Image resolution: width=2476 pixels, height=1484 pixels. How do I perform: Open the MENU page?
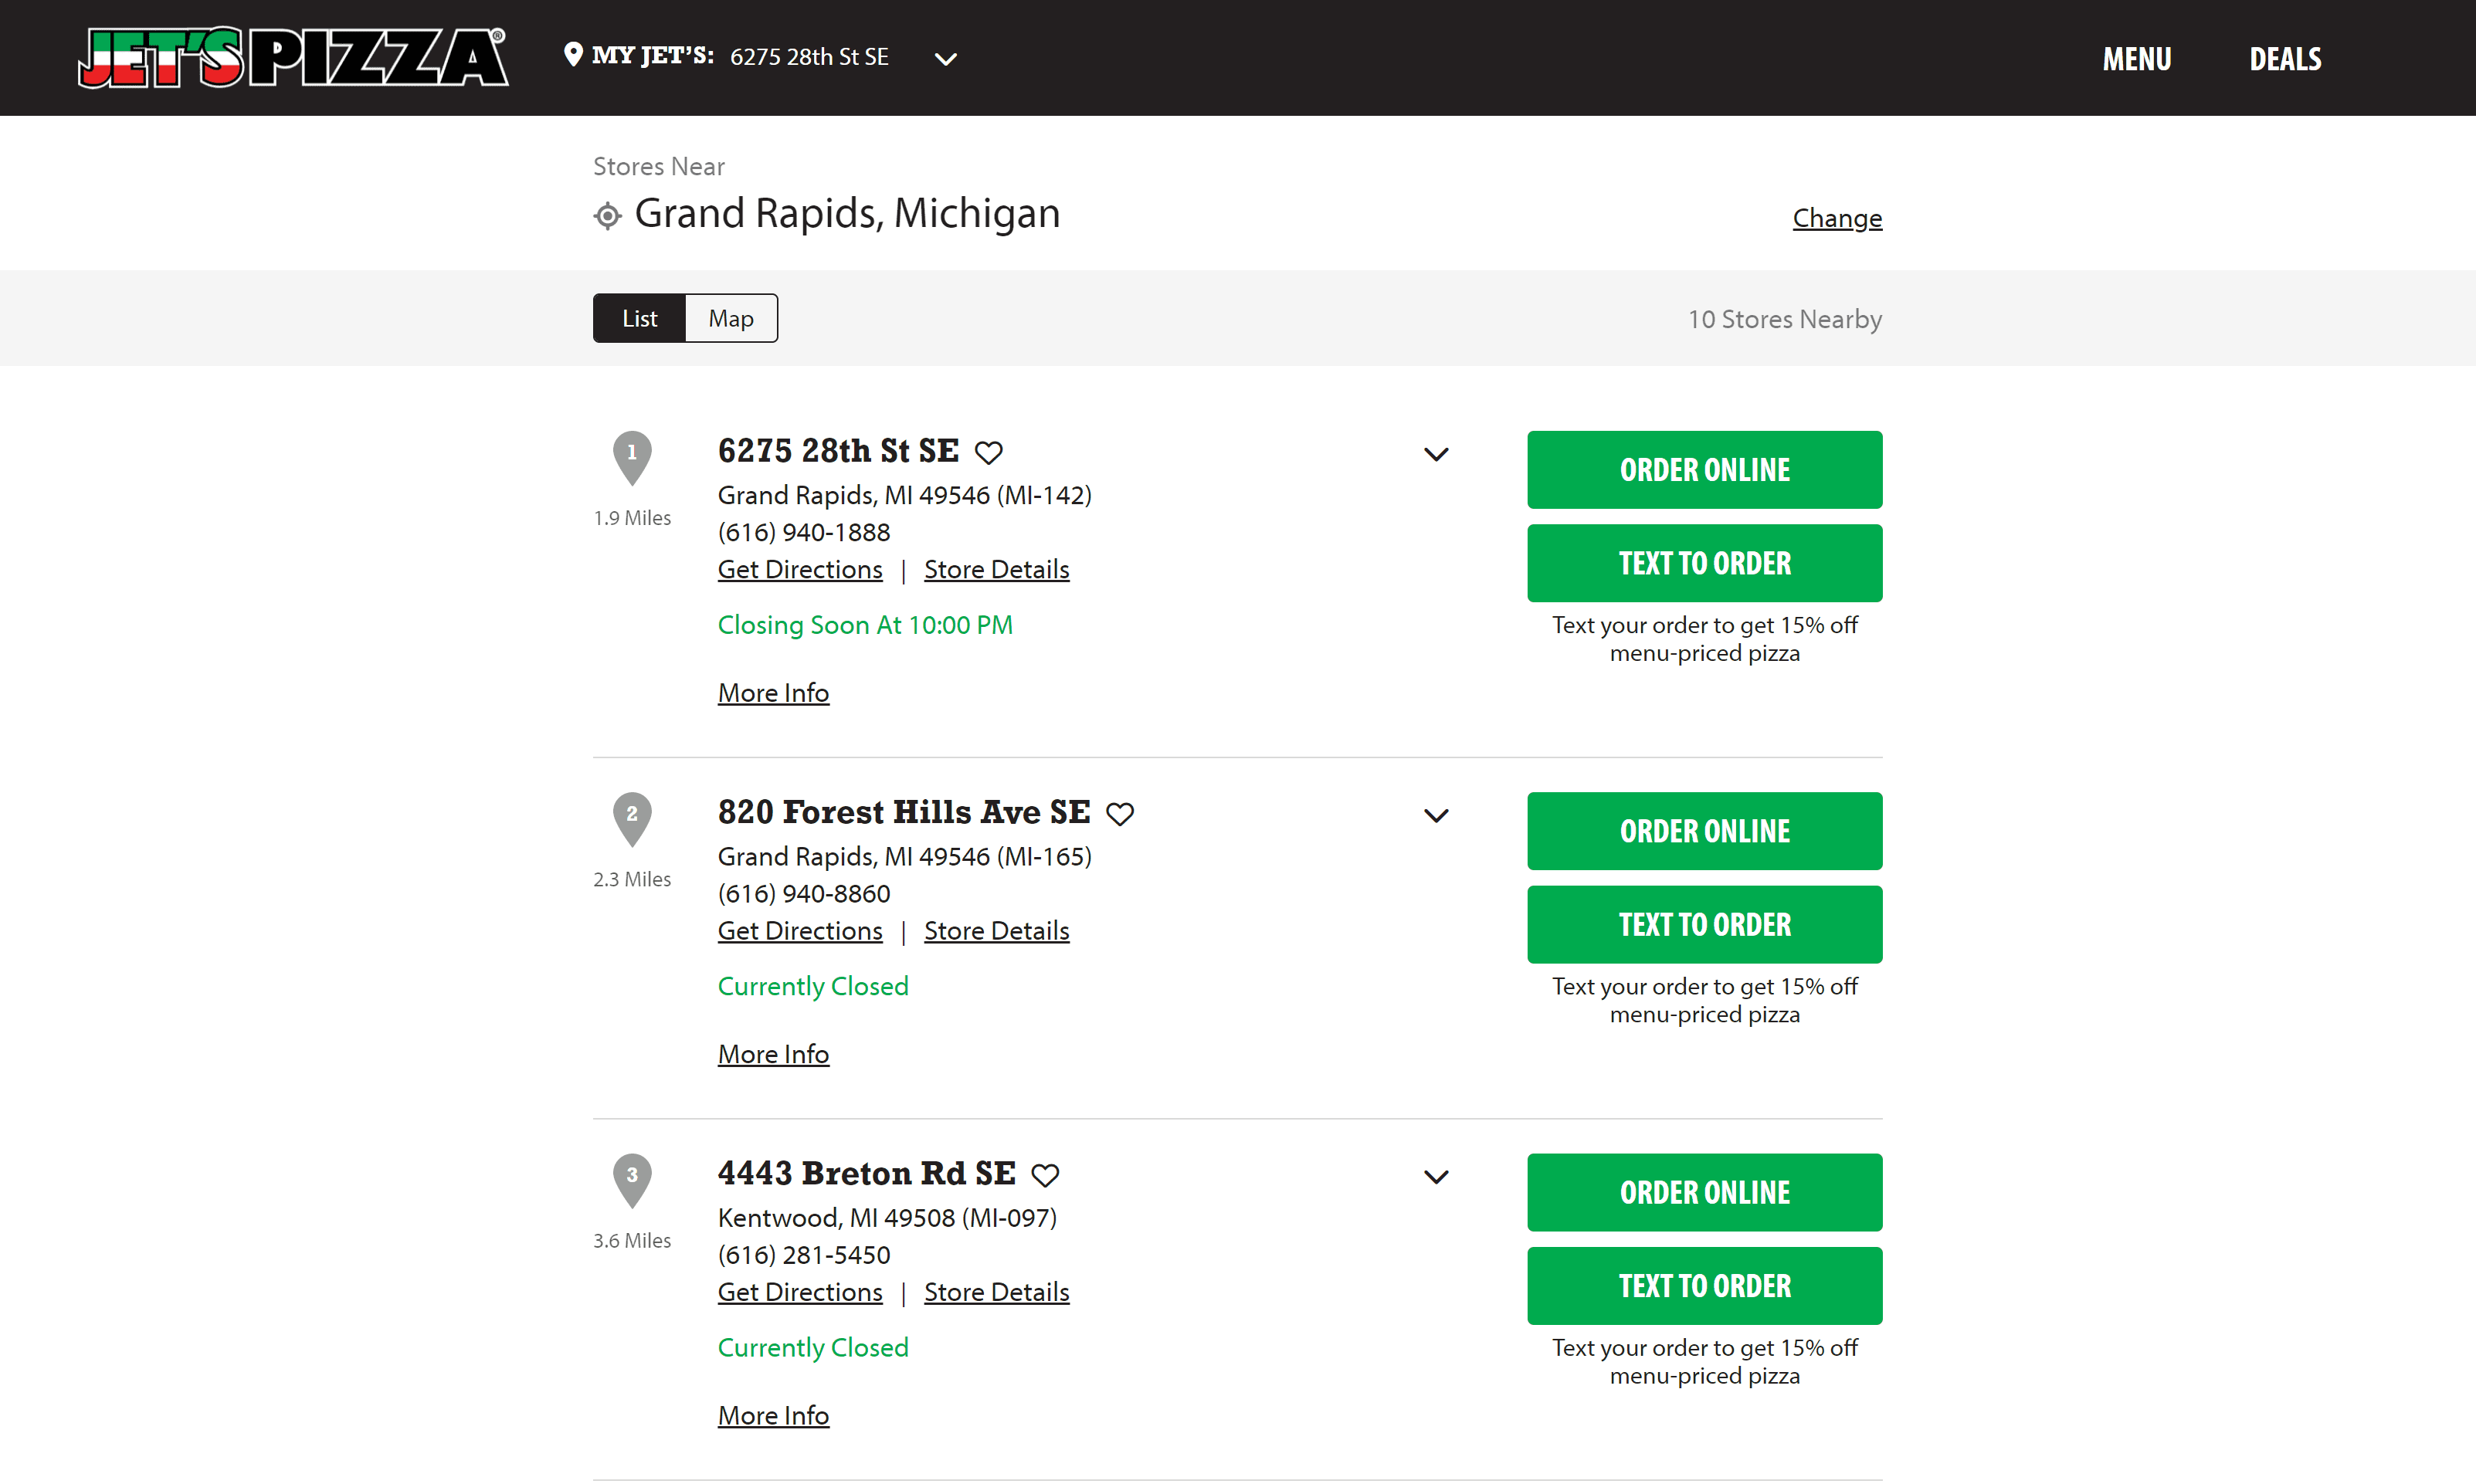click(x=2136, y=58)
